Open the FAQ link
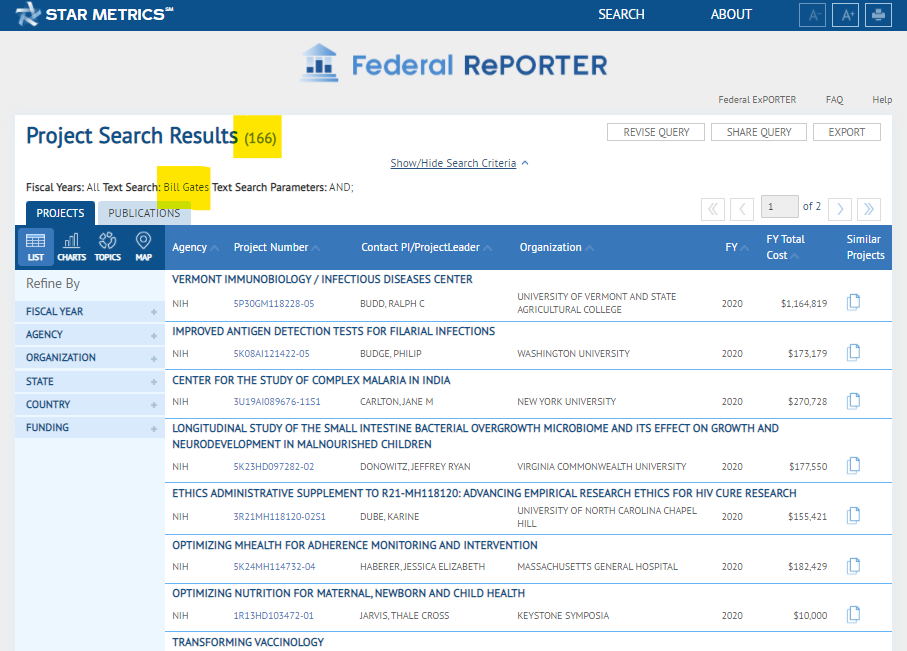 click(x=834, y=100)
